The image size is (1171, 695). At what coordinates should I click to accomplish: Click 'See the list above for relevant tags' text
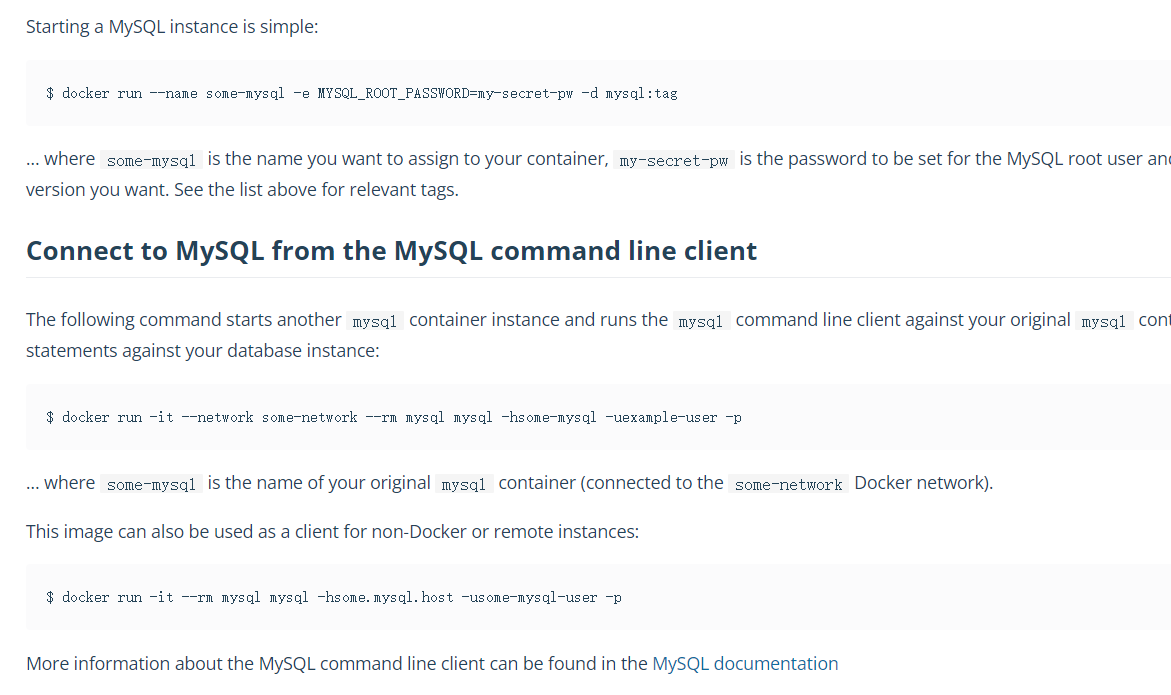[317, 190]
